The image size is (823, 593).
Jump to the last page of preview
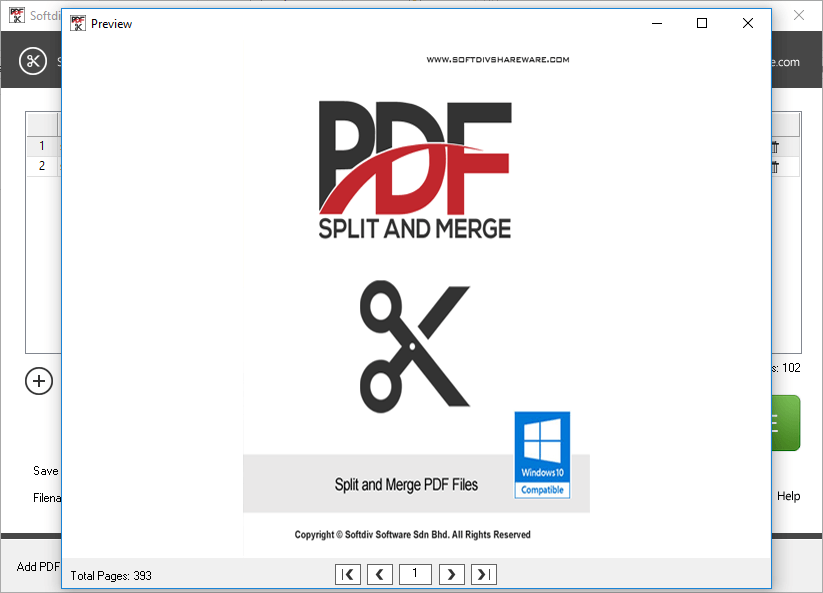pos(484,574)
